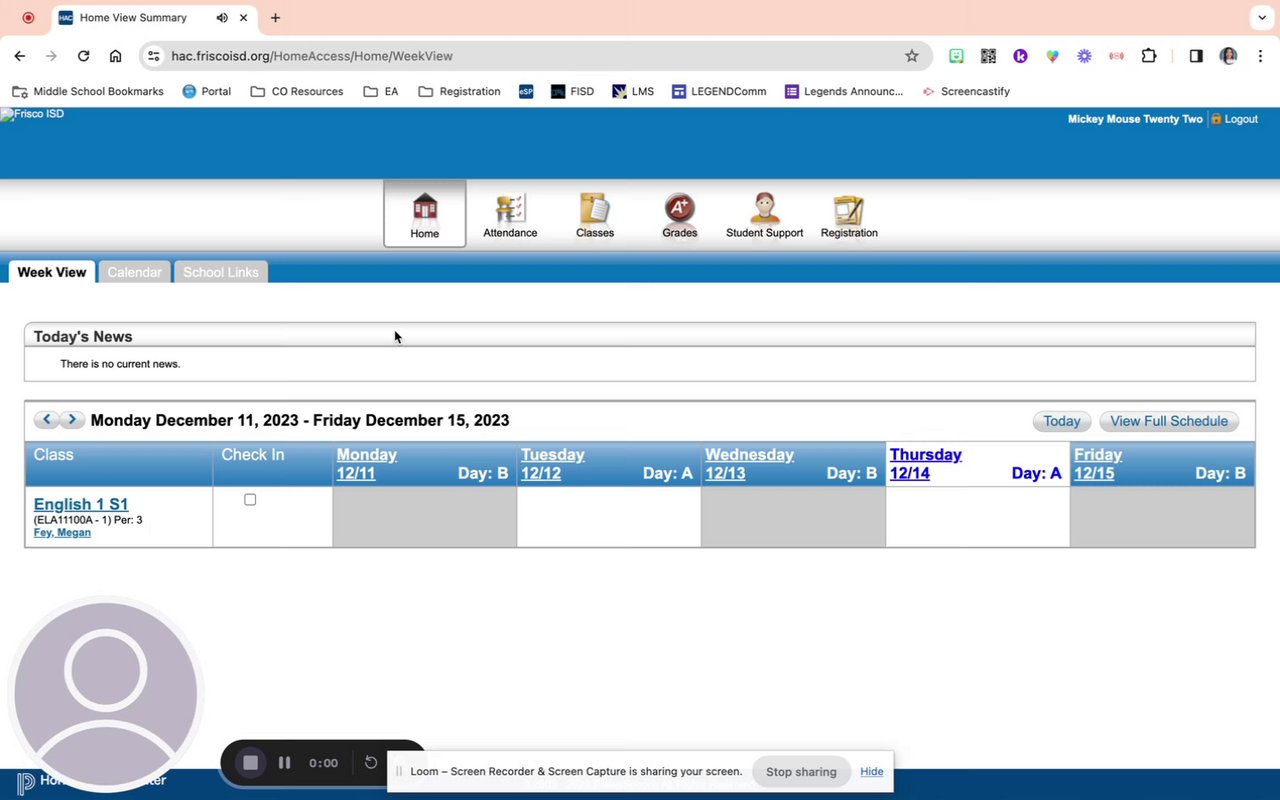Open the Attendance section icon
The image size is (1280, 800).
pos(510,214)
